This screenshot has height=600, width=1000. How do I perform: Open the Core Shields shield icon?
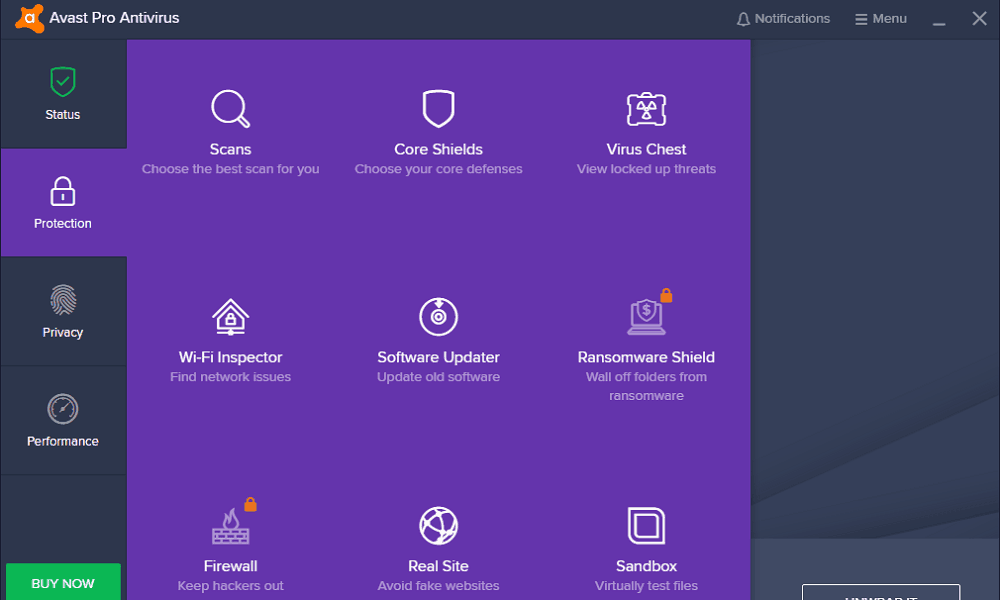[x=438, y=108]
